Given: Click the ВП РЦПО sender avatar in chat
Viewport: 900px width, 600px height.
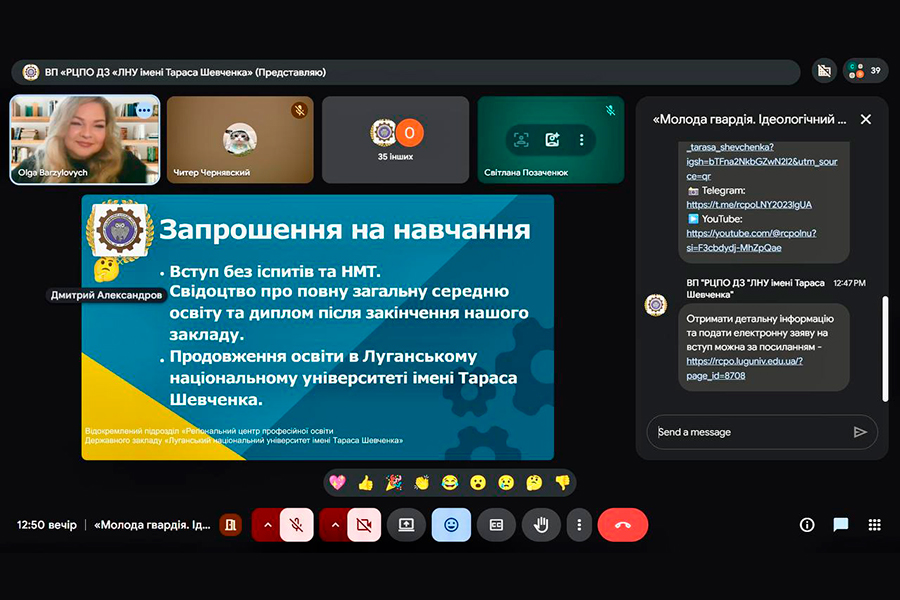Looking at the screenshot, I should (x=655, y=305).
